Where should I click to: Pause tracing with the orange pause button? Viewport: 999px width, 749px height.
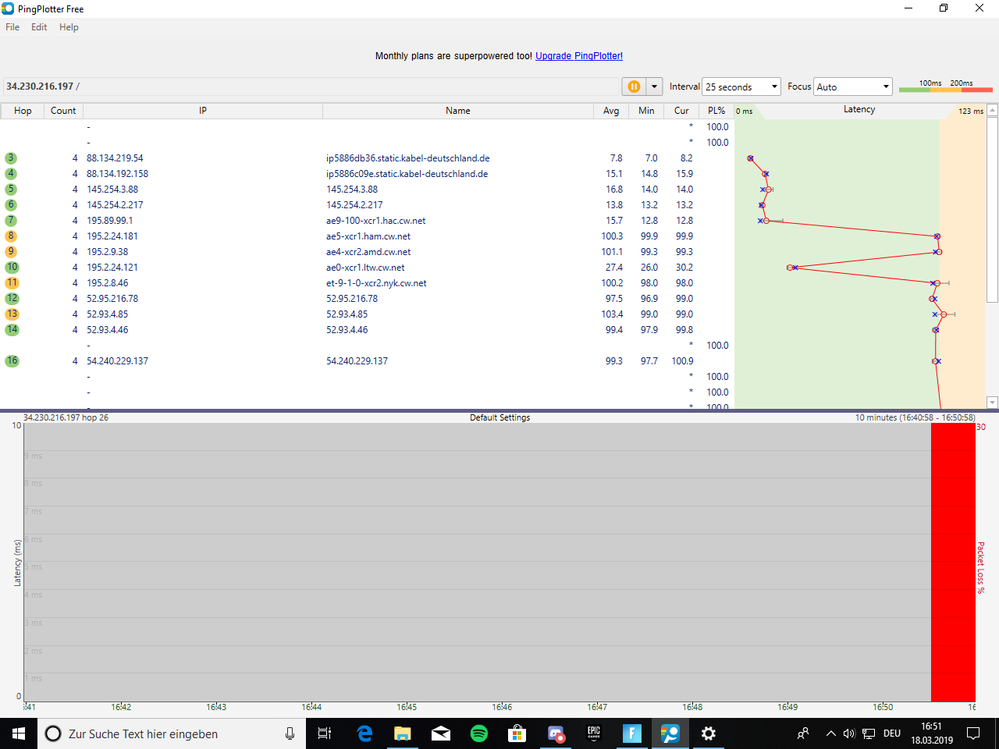pos(634,87)
